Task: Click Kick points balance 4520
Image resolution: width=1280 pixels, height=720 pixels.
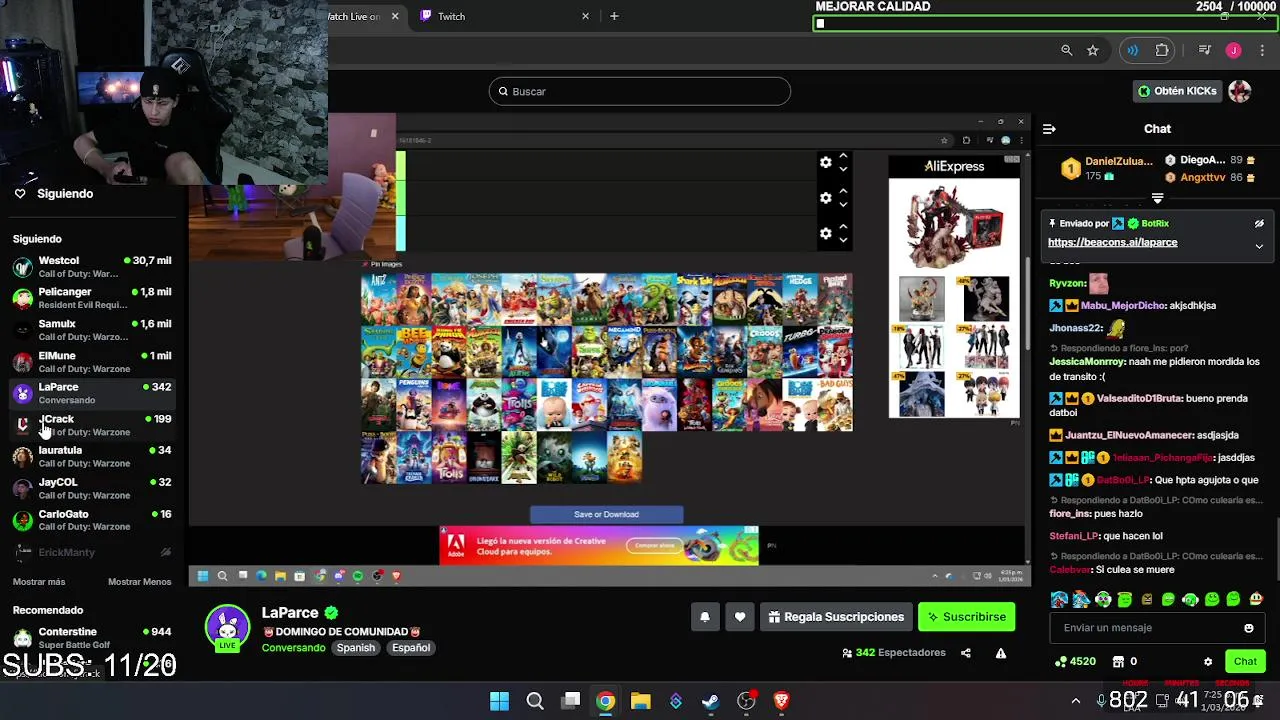Action: [1076, 662]
